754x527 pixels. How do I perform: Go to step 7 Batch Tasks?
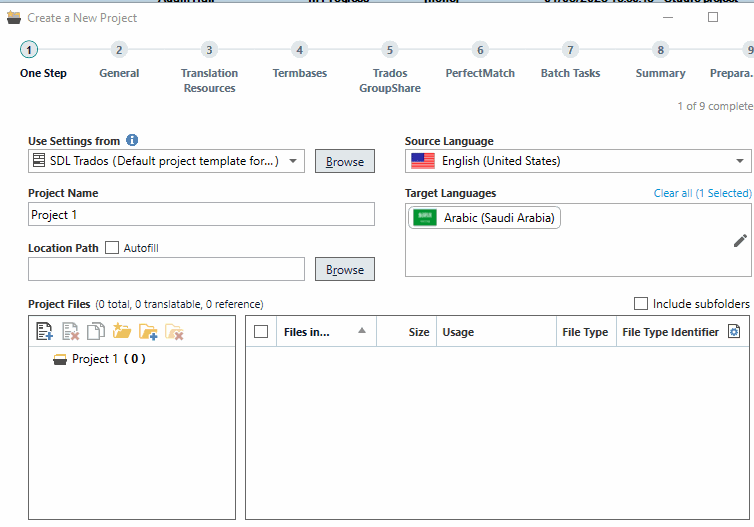coord(570,50)
